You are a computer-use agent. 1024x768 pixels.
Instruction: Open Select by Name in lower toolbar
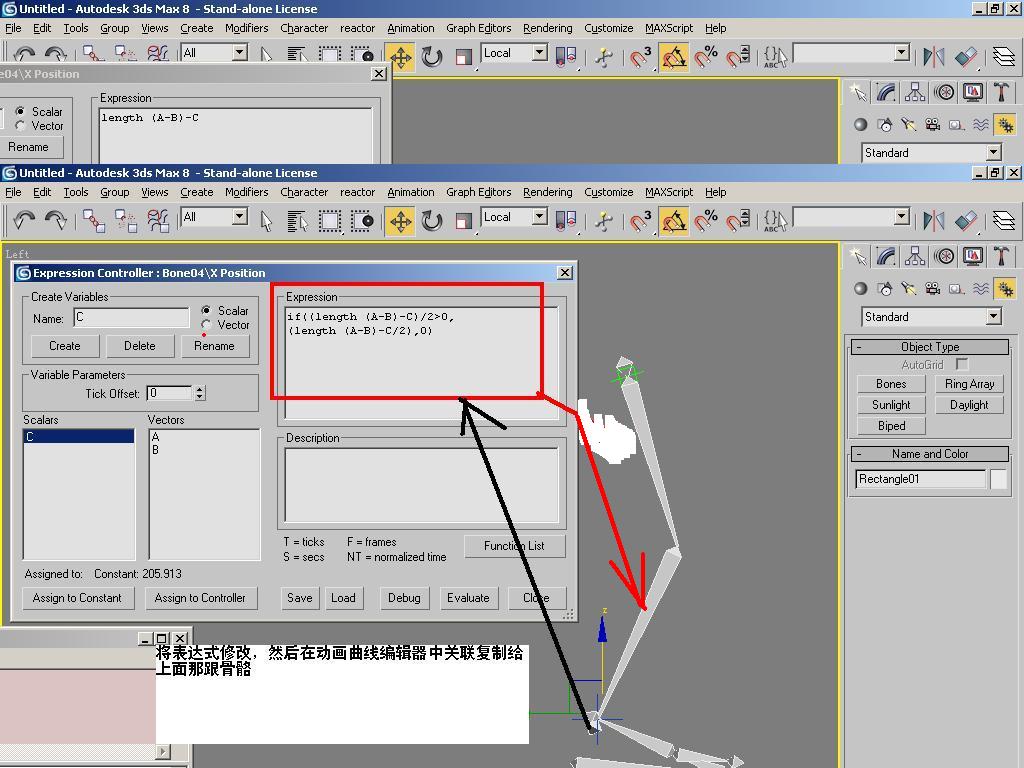click(x=297, y=221)
